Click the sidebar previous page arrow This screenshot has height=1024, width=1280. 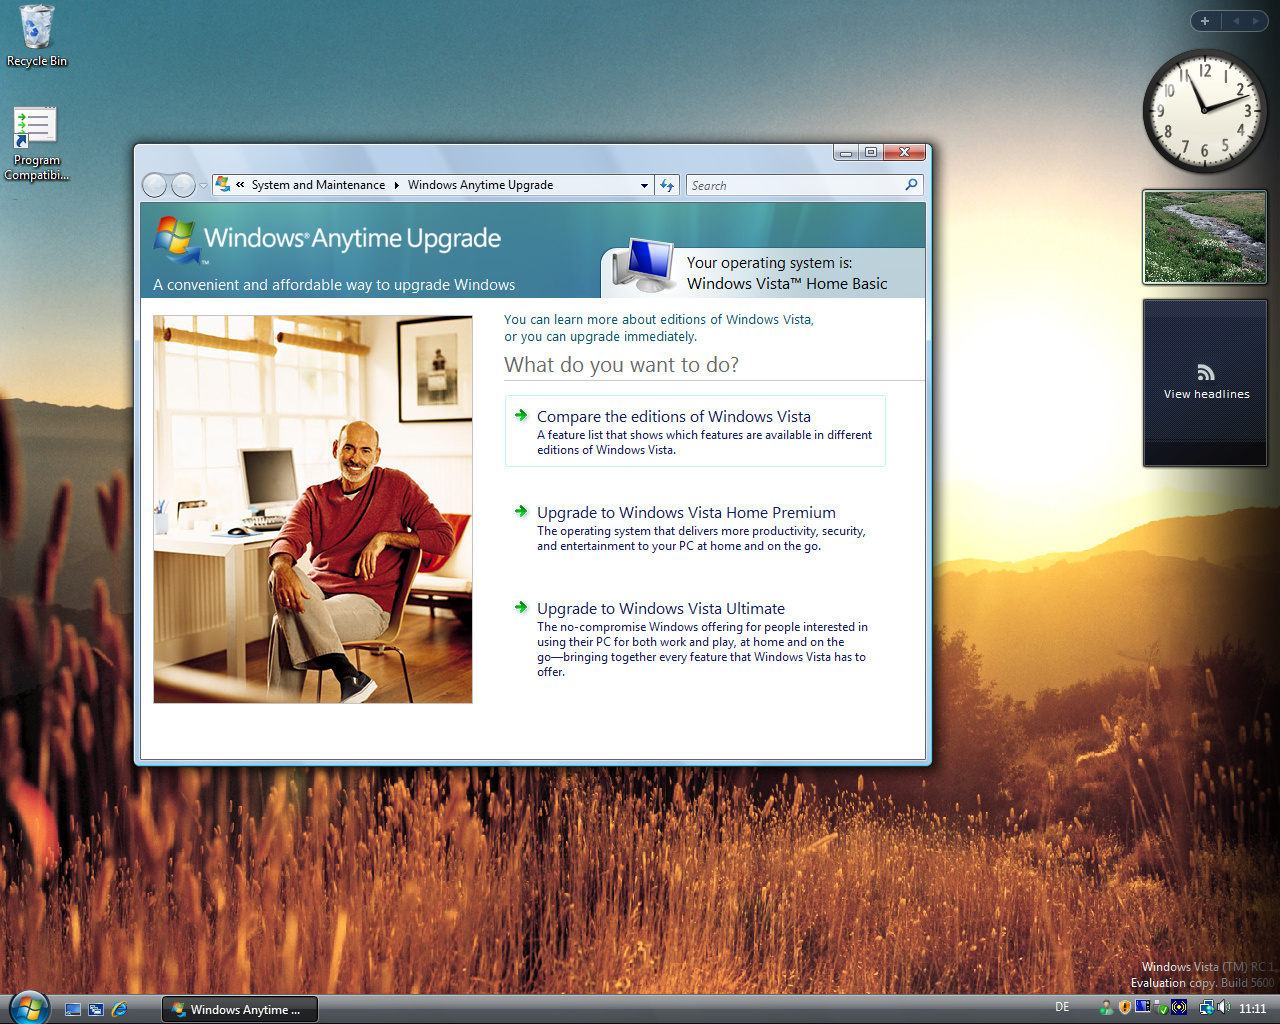click(x=1235, y=21)
